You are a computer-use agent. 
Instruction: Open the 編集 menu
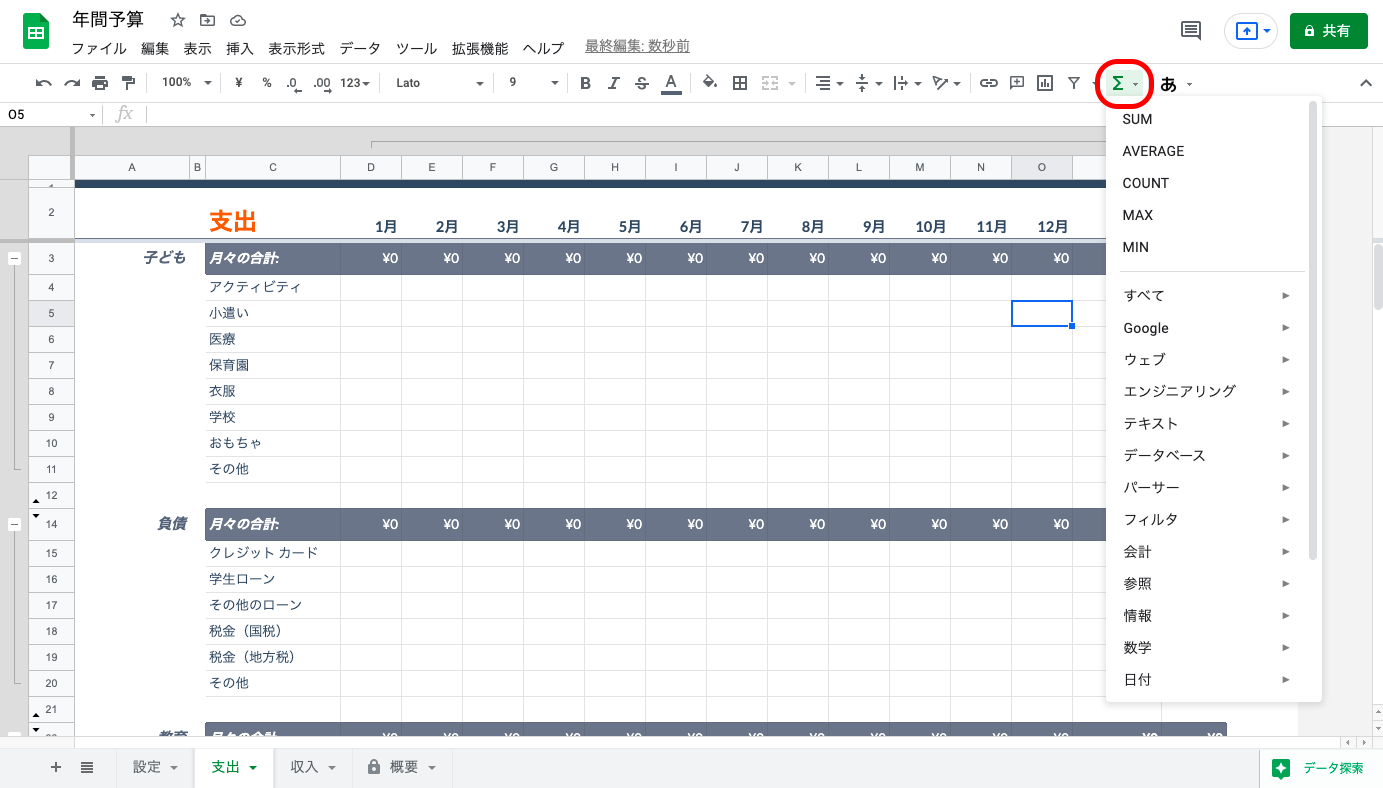coord(155,48)
